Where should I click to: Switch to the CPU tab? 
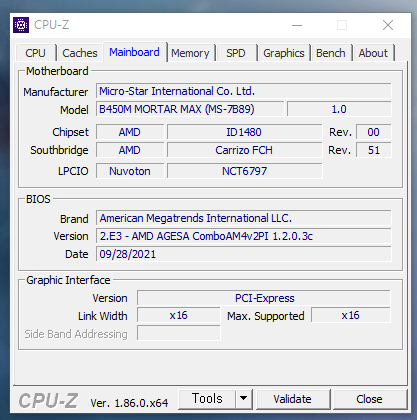pyautogui.click(x=35, y=53)
